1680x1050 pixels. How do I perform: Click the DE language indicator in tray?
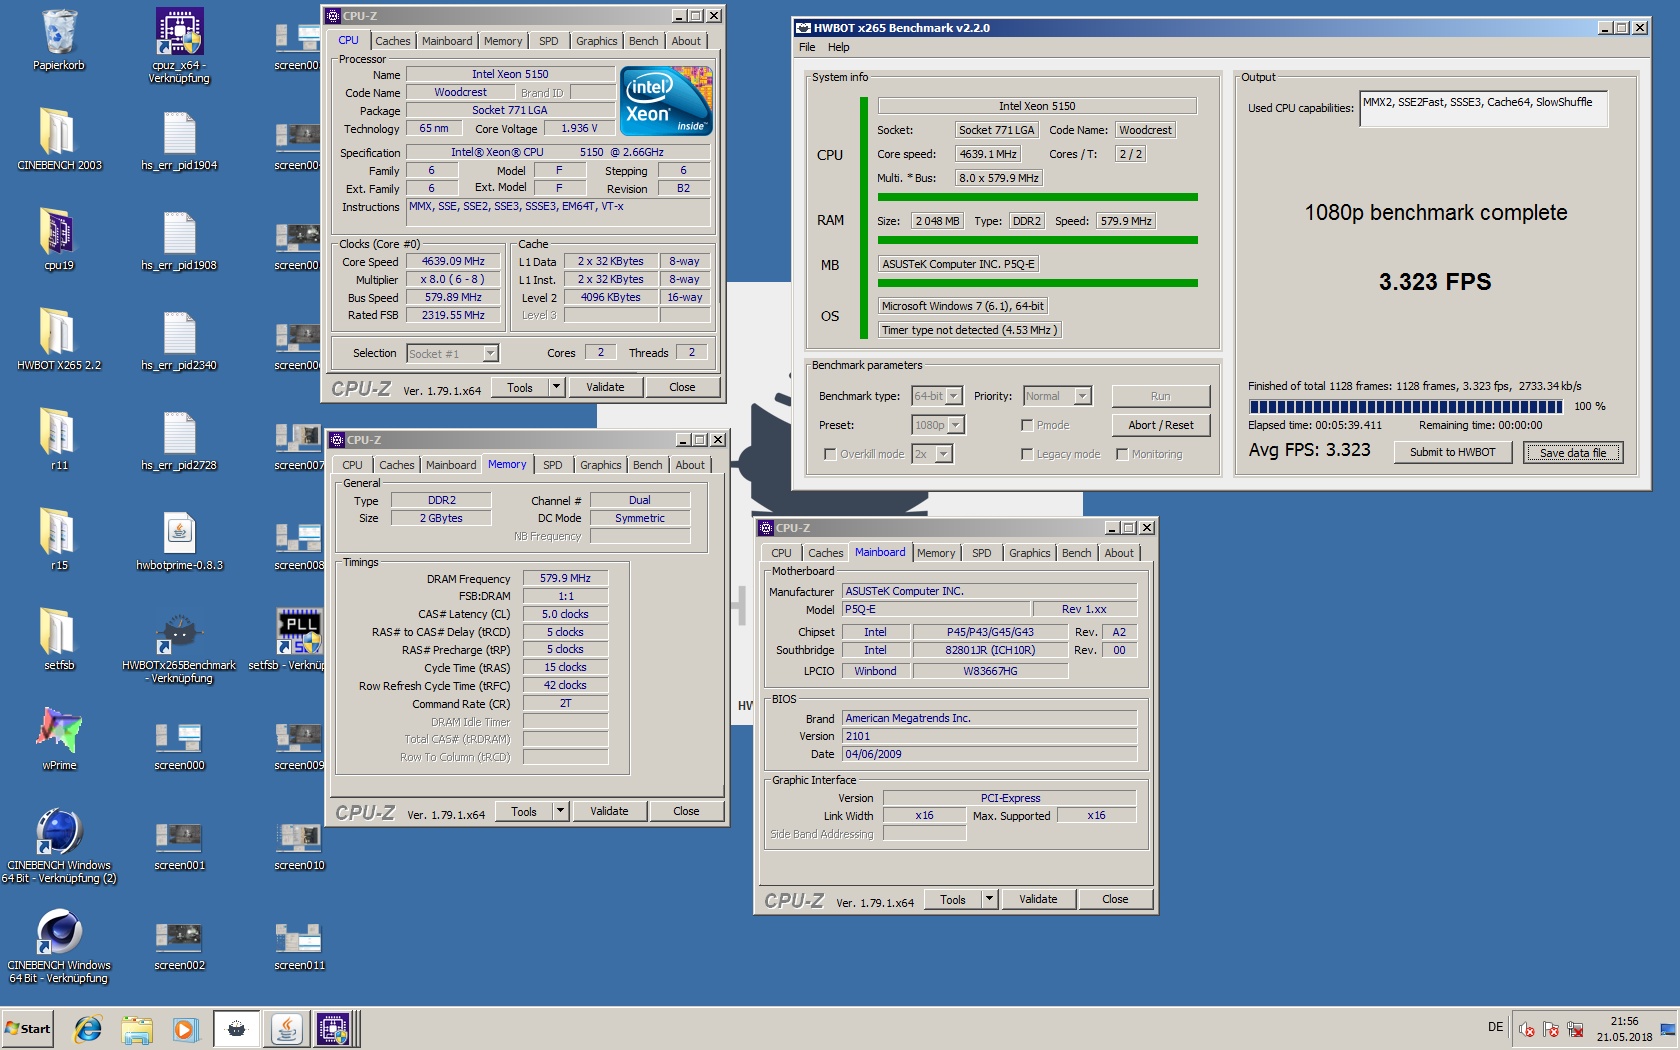tap(1495, 1027)
